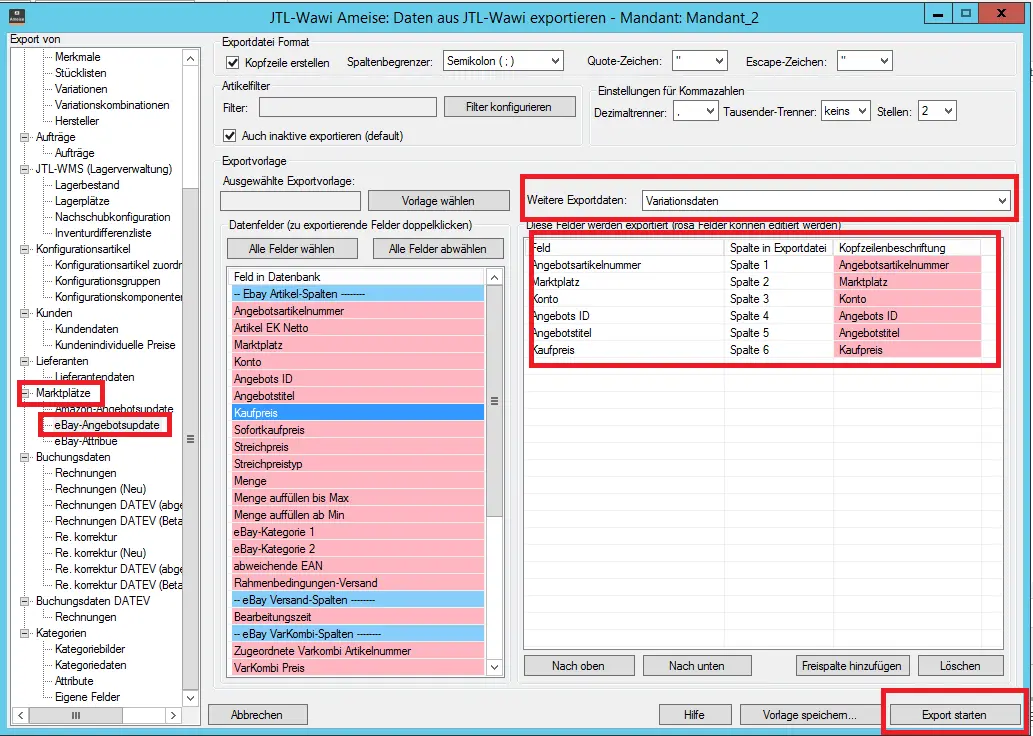Image resolution: width=1033 pixels, height=736 pixels.
Task: Select Konfigurationsgruppen in the tree
Action: (109, 281)
